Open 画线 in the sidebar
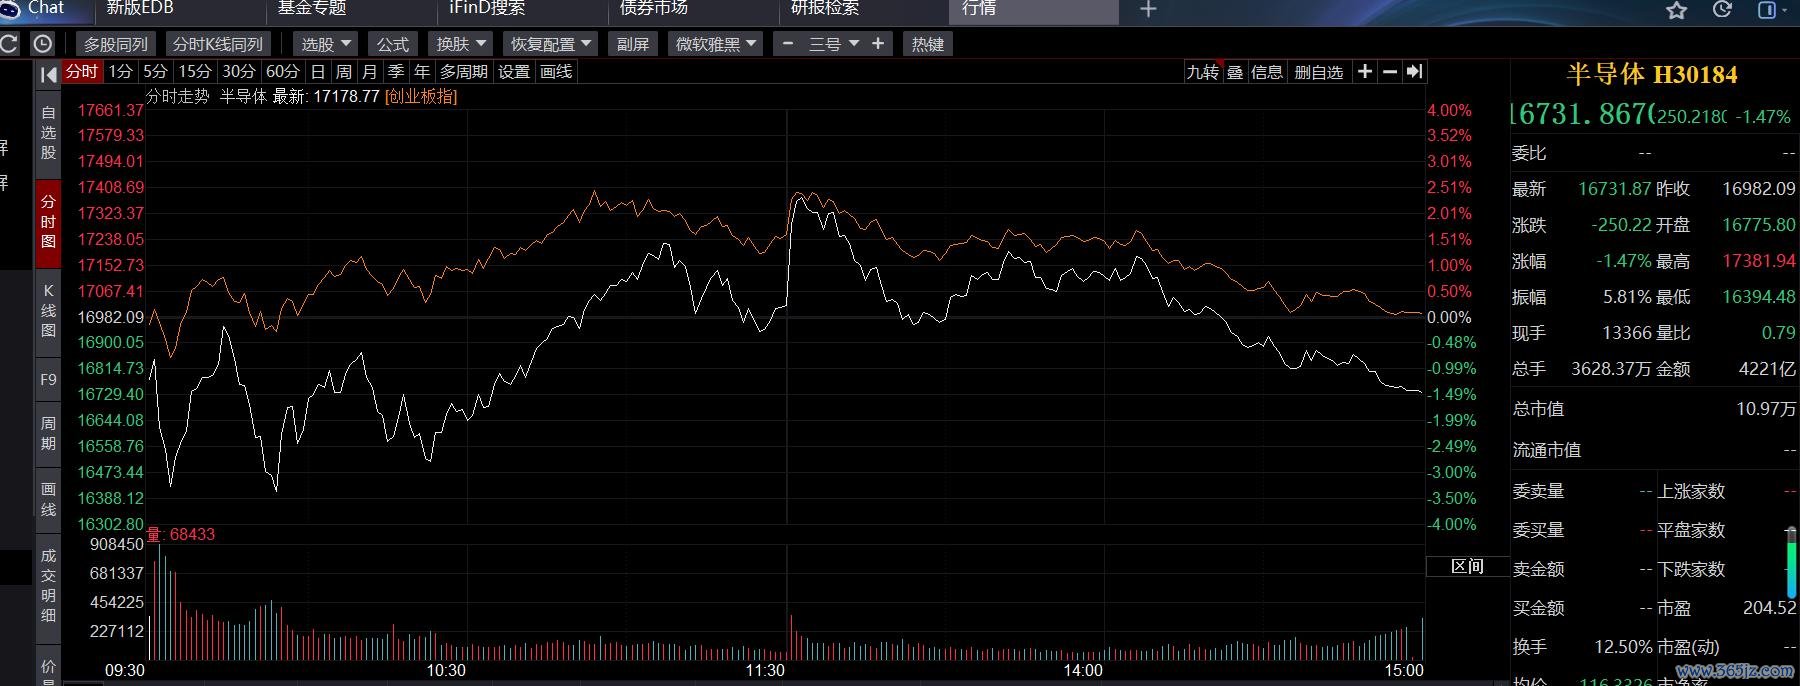Image resolution: width=1800 pixels, height=686 pixels. click(48, 500)
